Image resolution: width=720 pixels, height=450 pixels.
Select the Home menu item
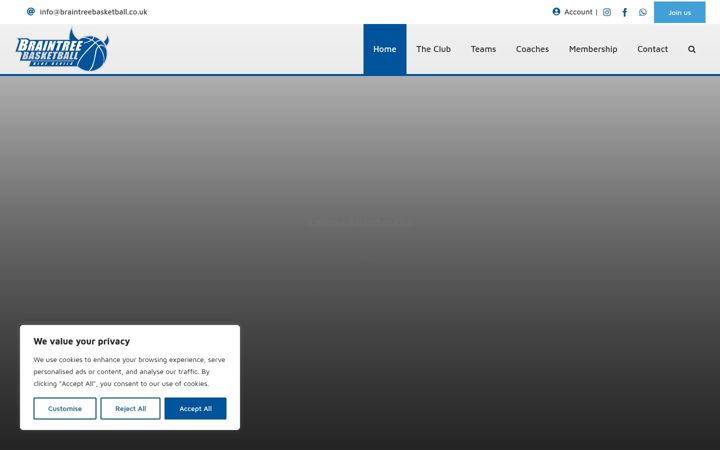pos(385,49)
